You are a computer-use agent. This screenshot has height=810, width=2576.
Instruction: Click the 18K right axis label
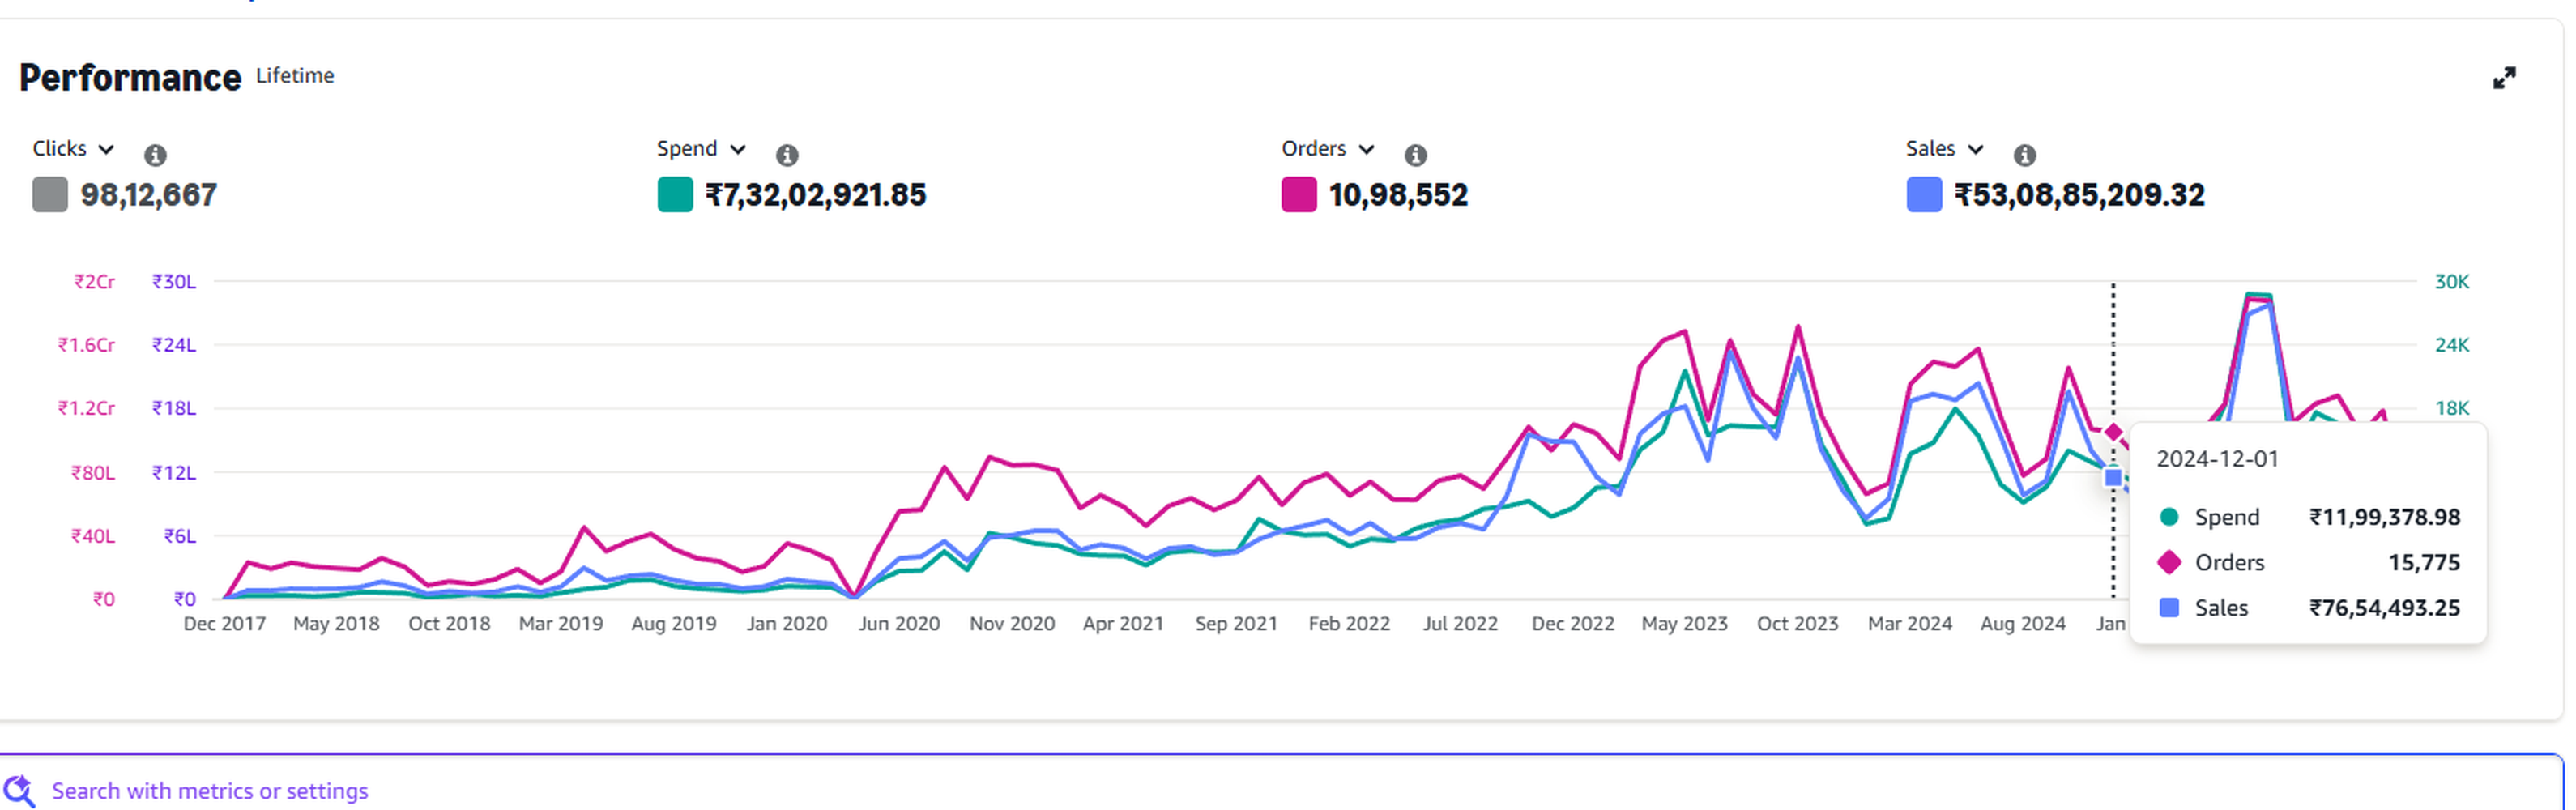2452,408
